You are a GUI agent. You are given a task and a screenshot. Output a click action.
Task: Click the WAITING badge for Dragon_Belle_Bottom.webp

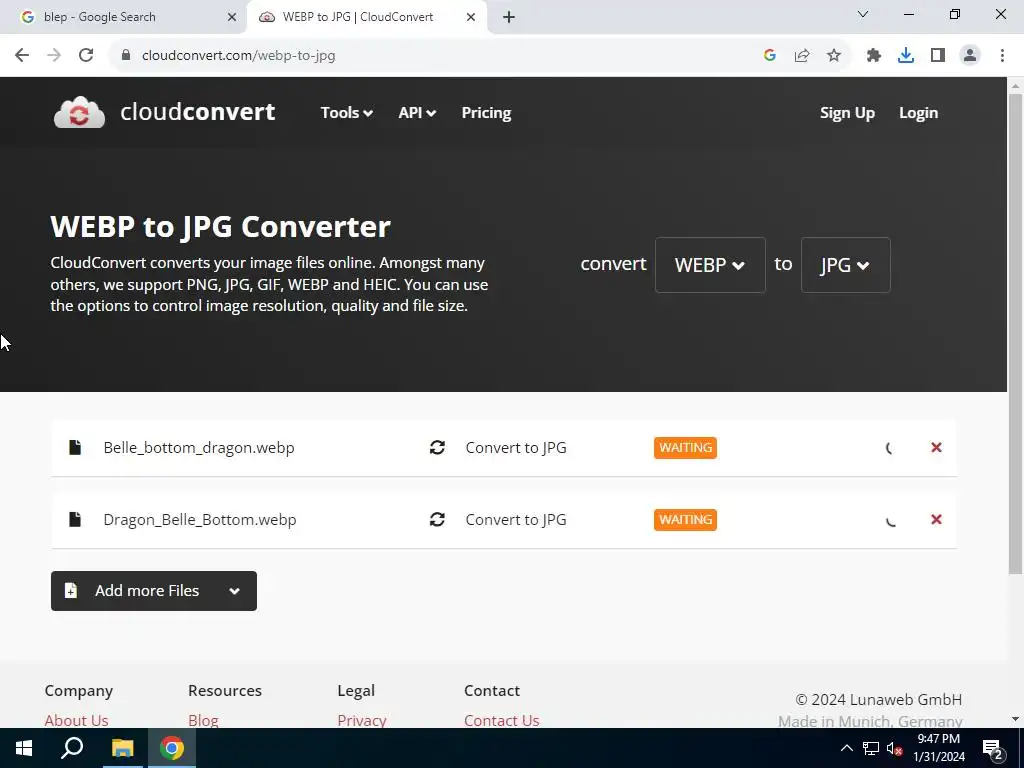685,519
